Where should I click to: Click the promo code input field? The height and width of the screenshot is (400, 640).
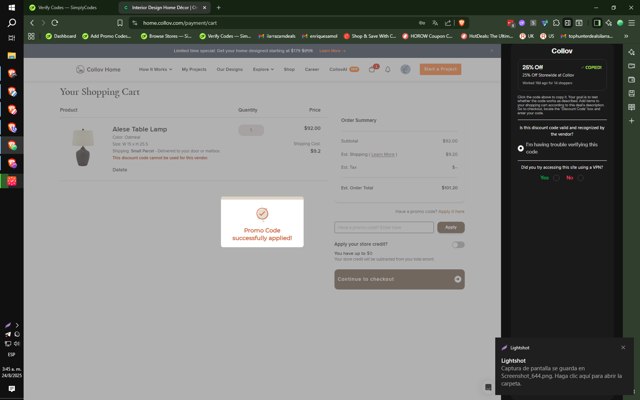pyautogui.click(x=384, y=227)
